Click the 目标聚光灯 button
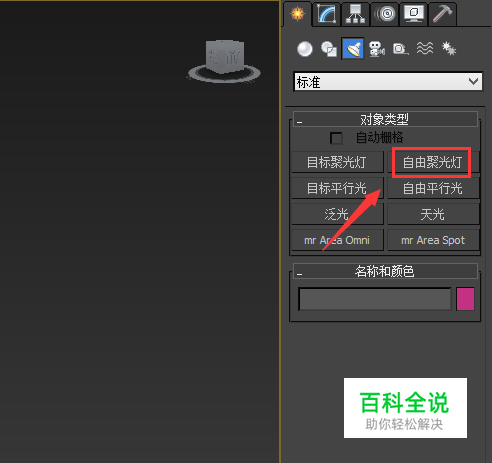 (x=337, y=162)
